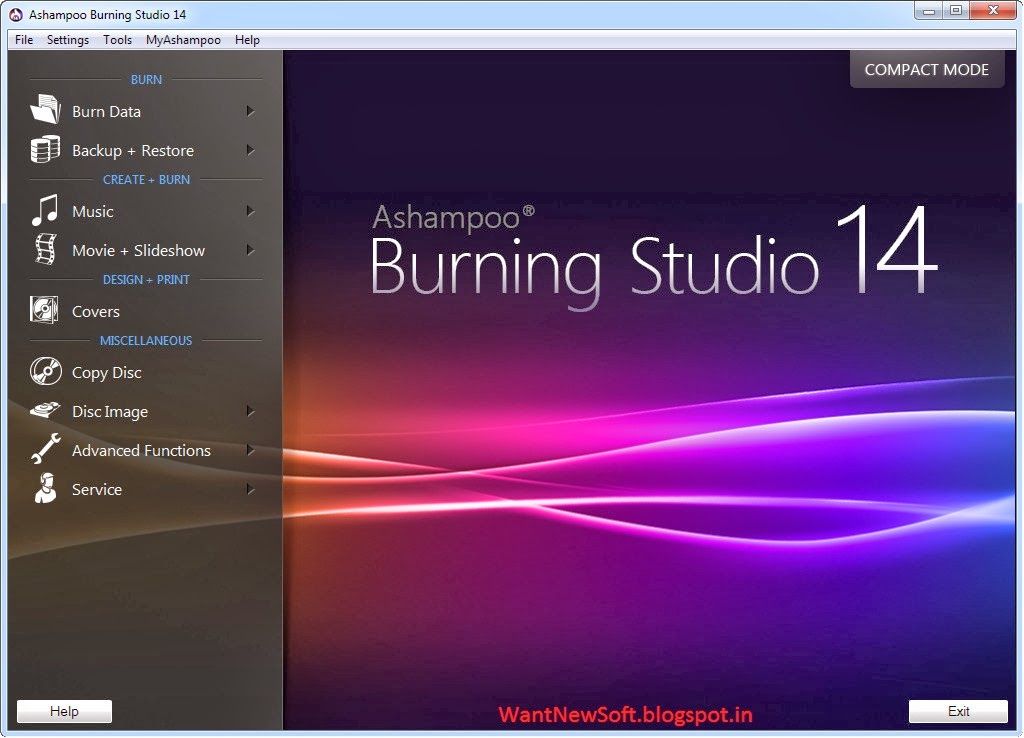Select the Disc Image label
The height and width of the screenshot is (738, 1024).
tap(110, 412)
